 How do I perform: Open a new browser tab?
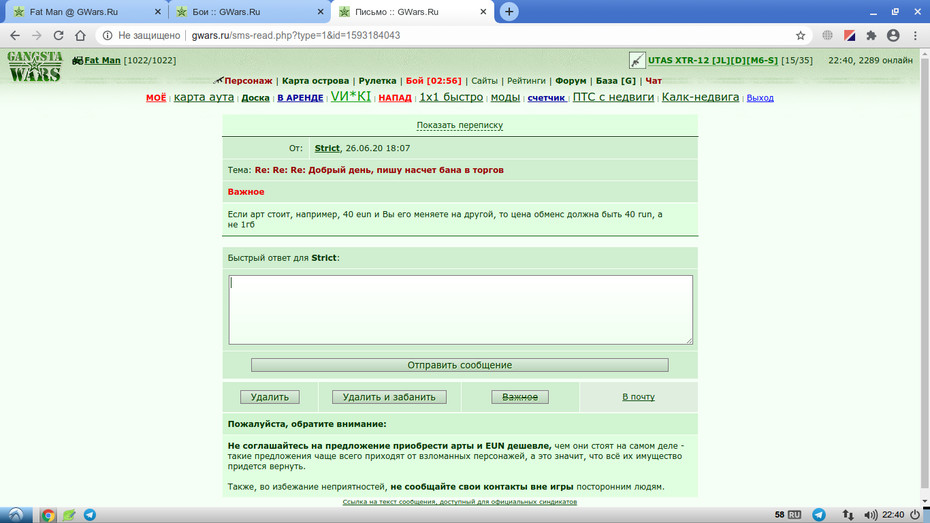509,12
